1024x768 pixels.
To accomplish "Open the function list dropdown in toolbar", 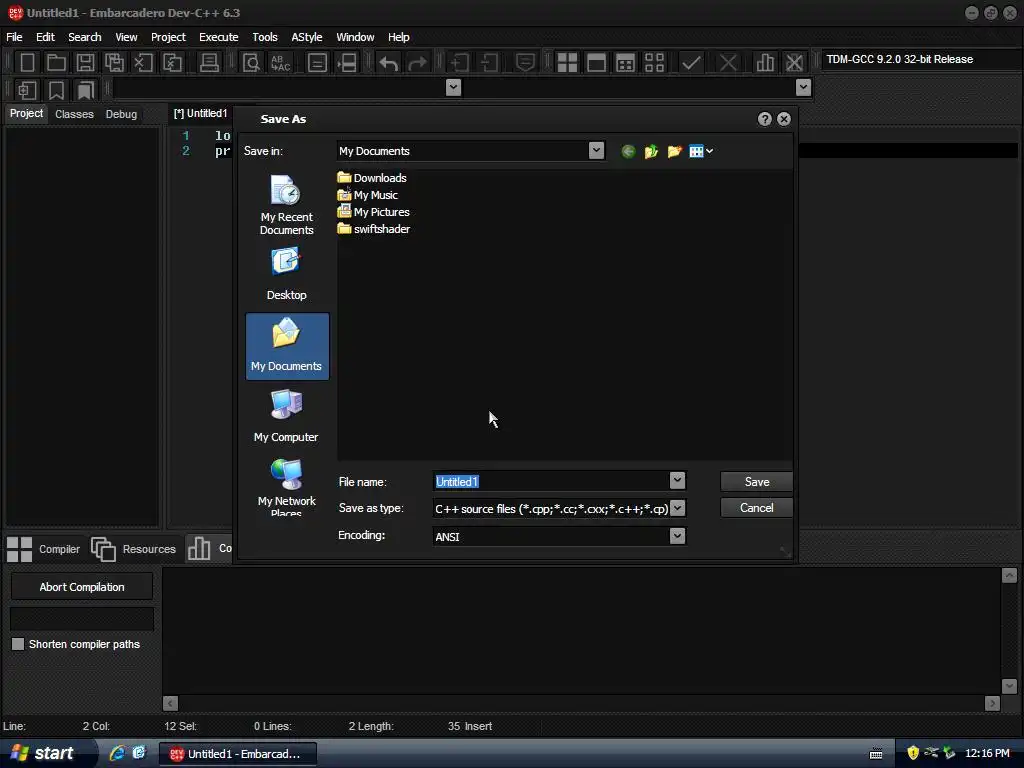I will tap(803, 88).
